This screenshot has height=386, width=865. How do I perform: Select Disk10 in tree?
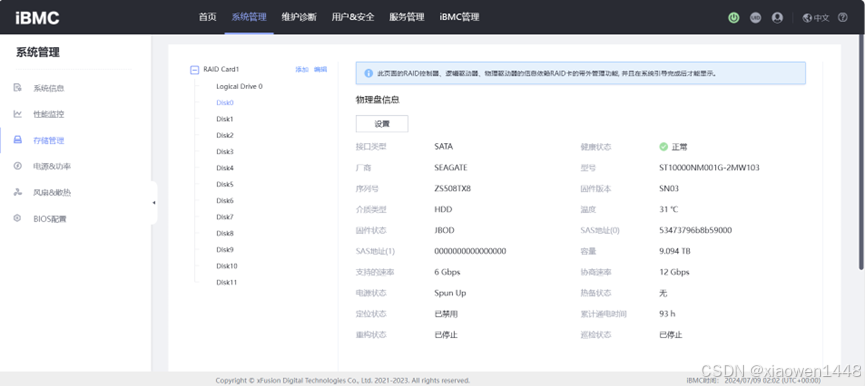coord(227,266)
